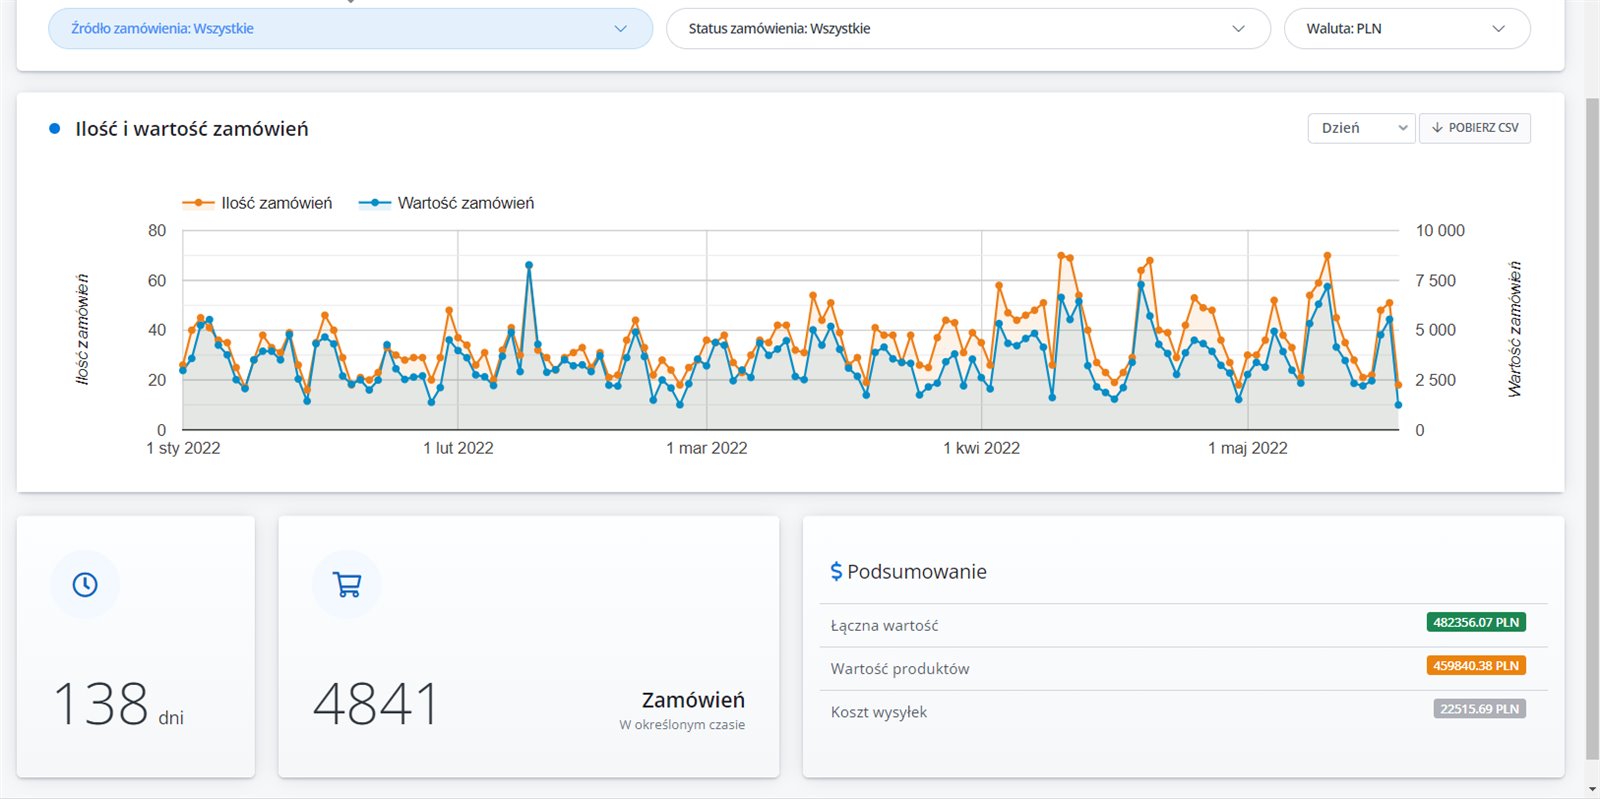Viewport: 1600px width, 799px height.
Task: Click the clock icon on days card
Action: click(85, 584)
